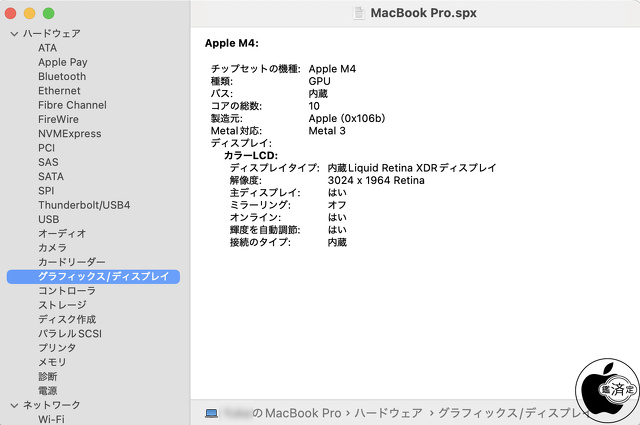
Task: Choose Thunderbolt/USB4 from sidebar
Action: point(84,205)
